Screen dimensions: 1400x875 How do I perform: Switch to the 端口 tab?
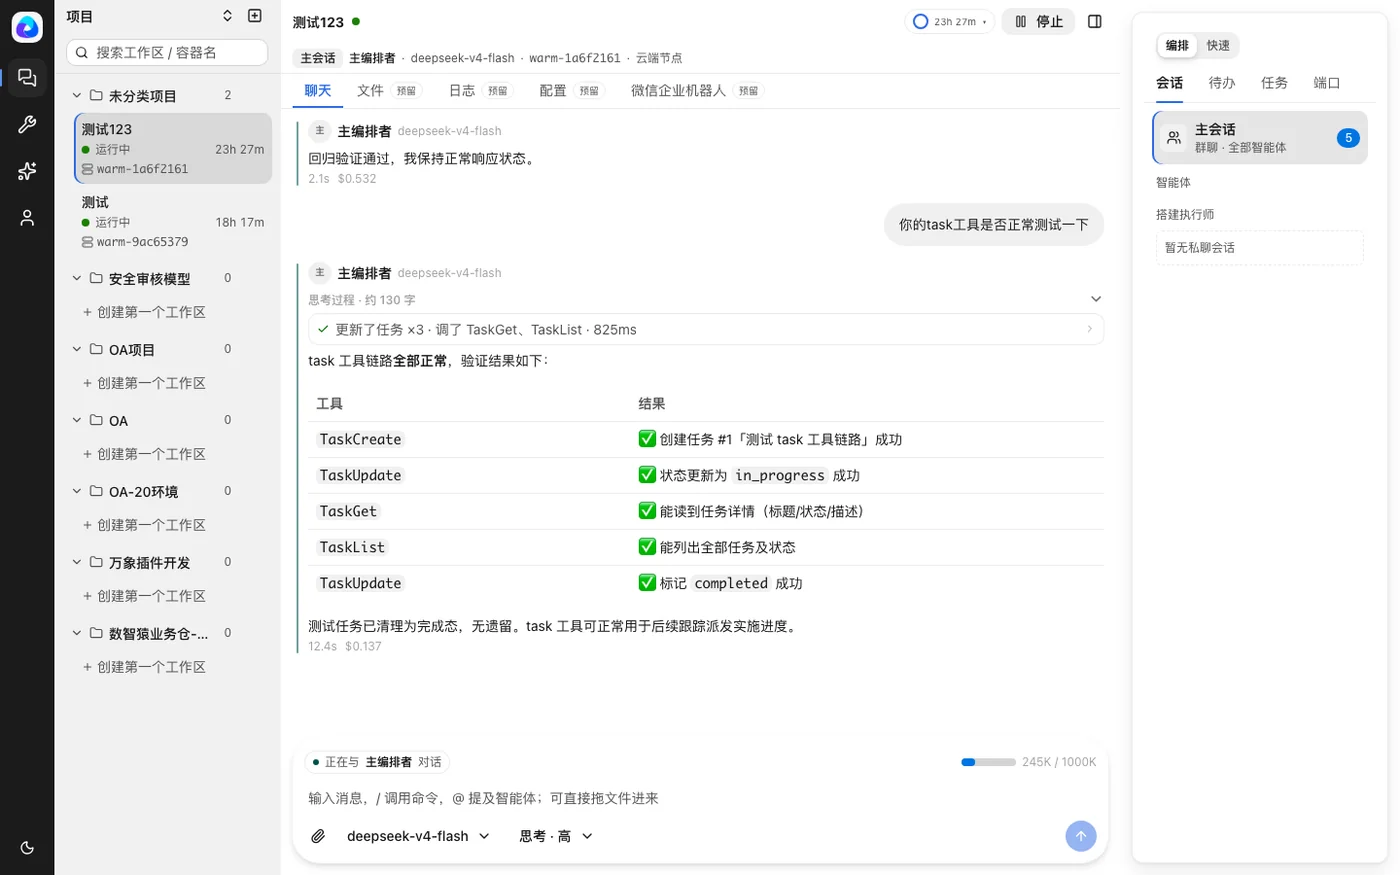[x=1327, y=83]
